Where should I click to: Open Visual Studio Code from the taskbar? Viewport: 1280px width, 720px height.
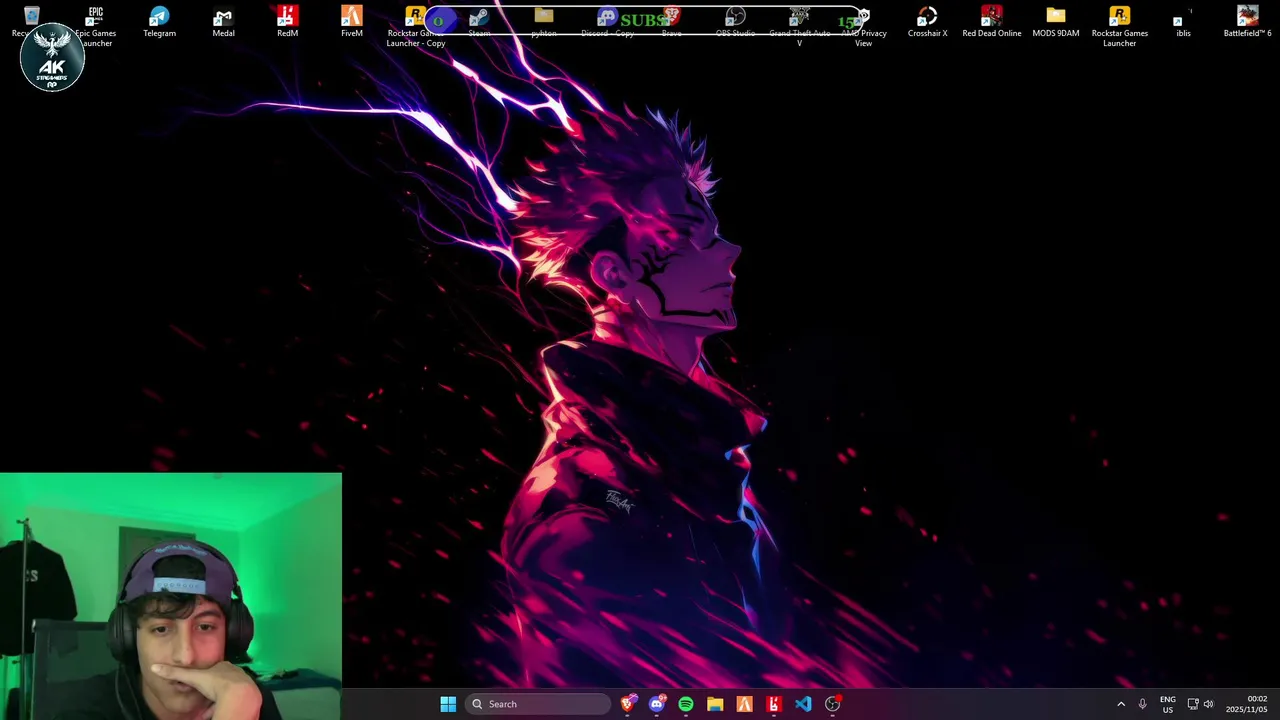pyautogui.click(x=803, y=704)
